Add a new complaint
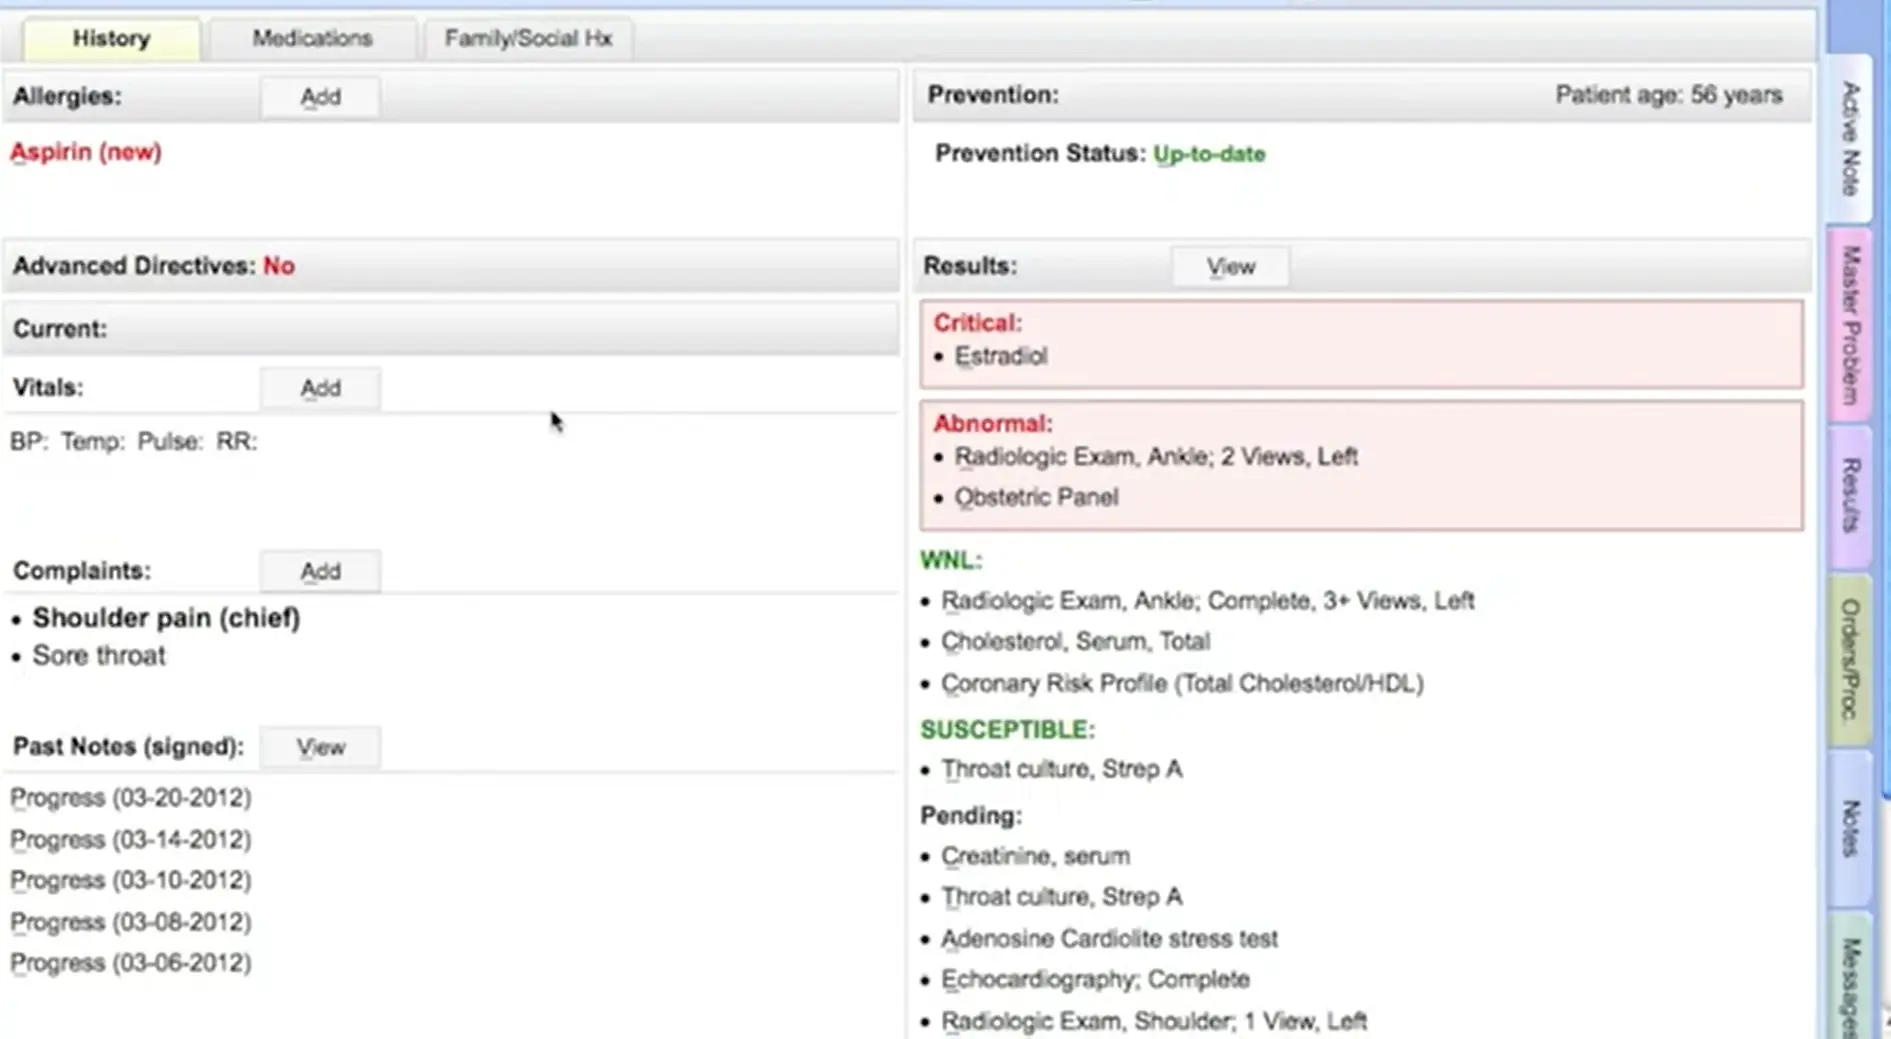The height and width of the screenshot is (1039, 1891). click(x=320, y=570)
